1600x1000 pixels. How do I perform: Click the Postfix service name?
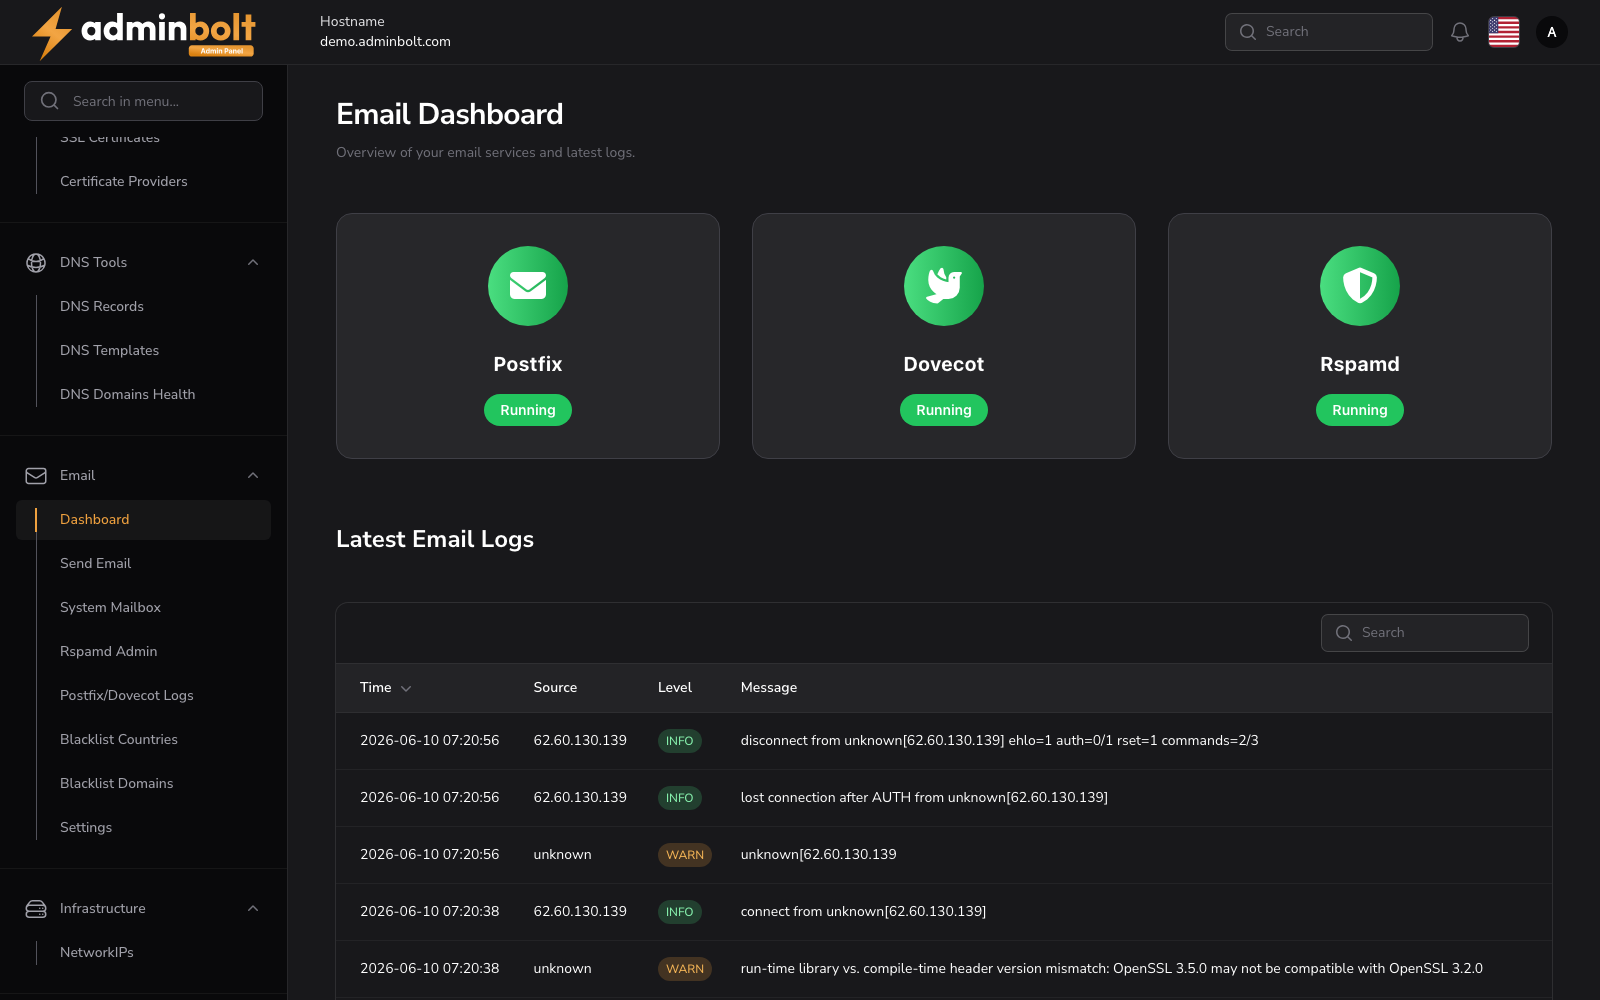(x=528, y=364)
